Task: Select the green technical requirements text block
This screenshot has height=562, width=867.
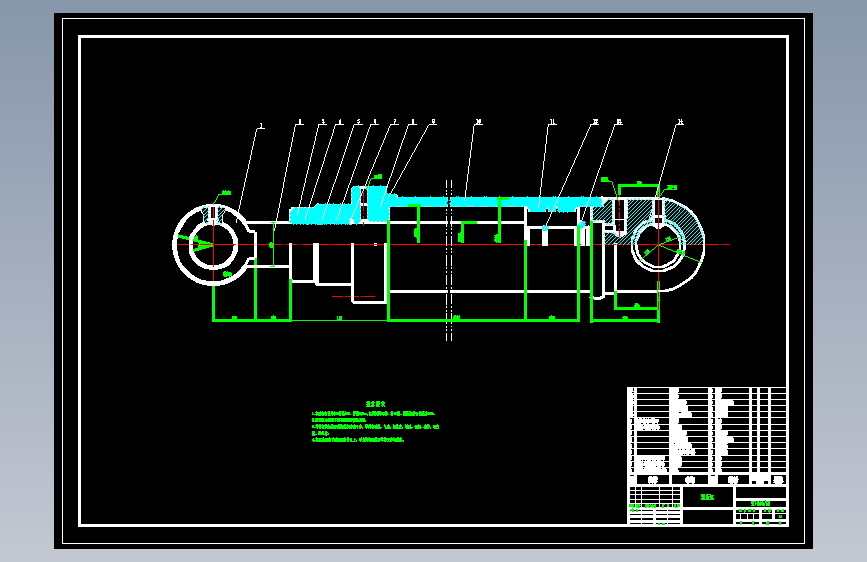Action: (375, 422)
